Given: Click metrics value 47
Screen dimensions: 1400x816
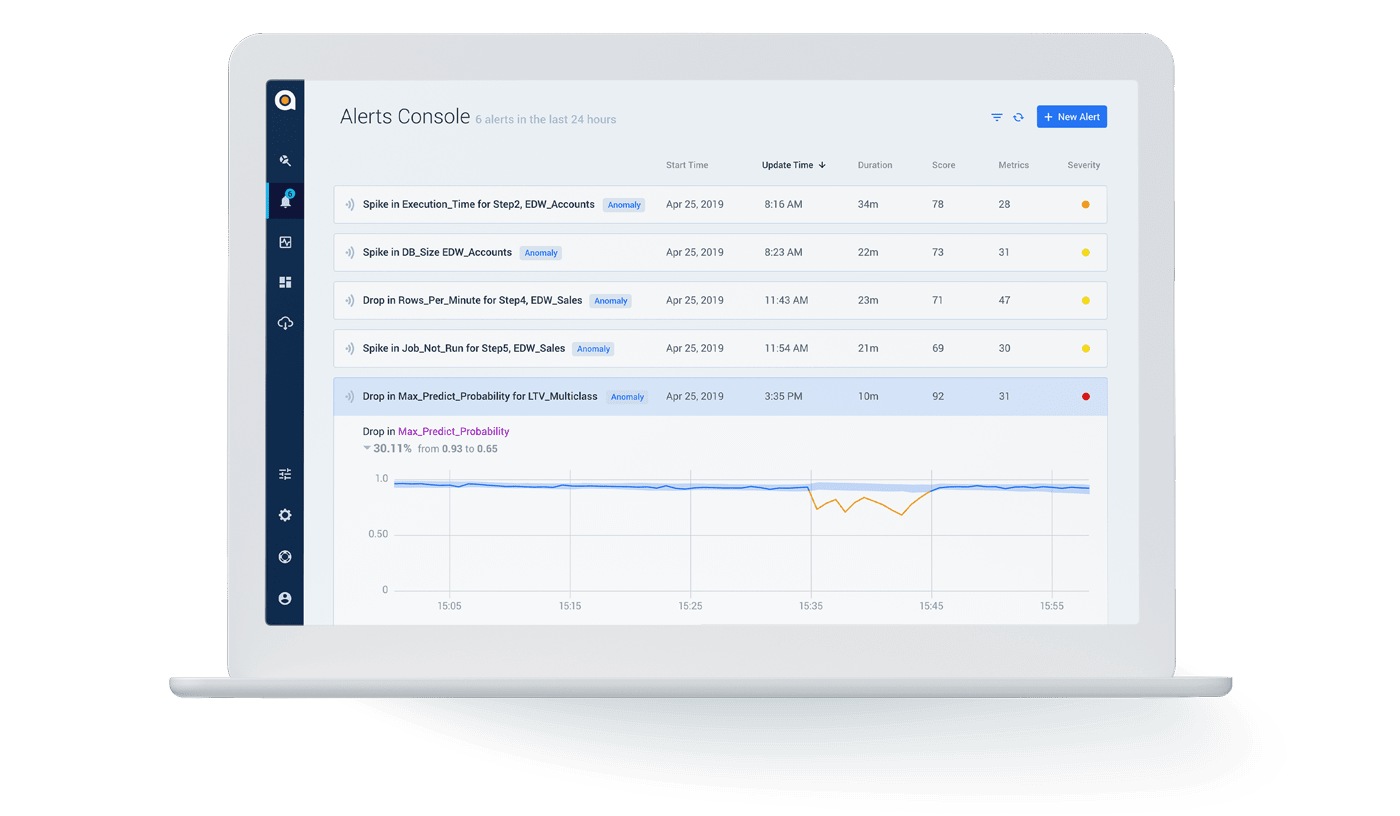Looking at the screenshot, I should (x=1004, y=300).
